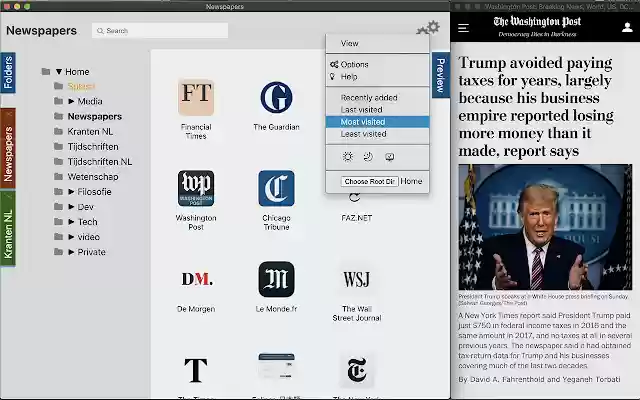Image resolution: width=640 pixels, height=400 pixels.
Task: Click folder icon next to Wetenschap
Action: point(58,176)
